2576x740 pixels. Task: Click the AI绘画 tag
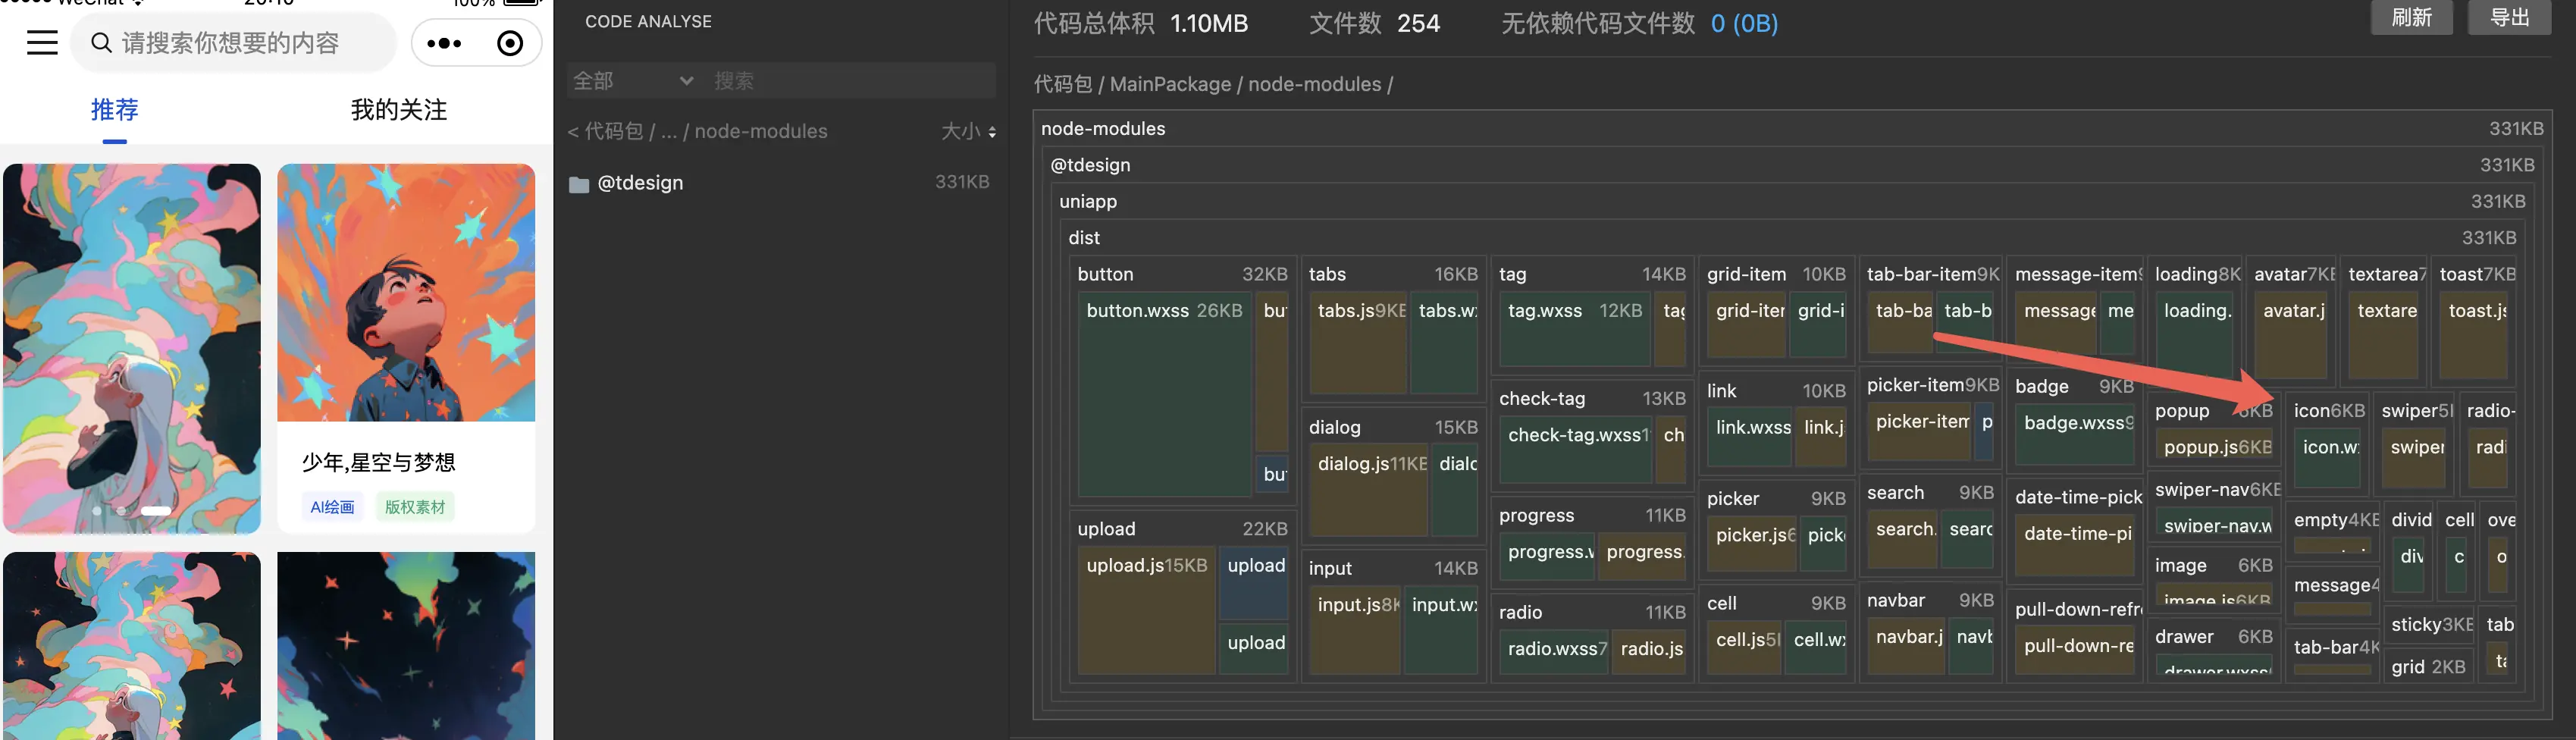332,507
